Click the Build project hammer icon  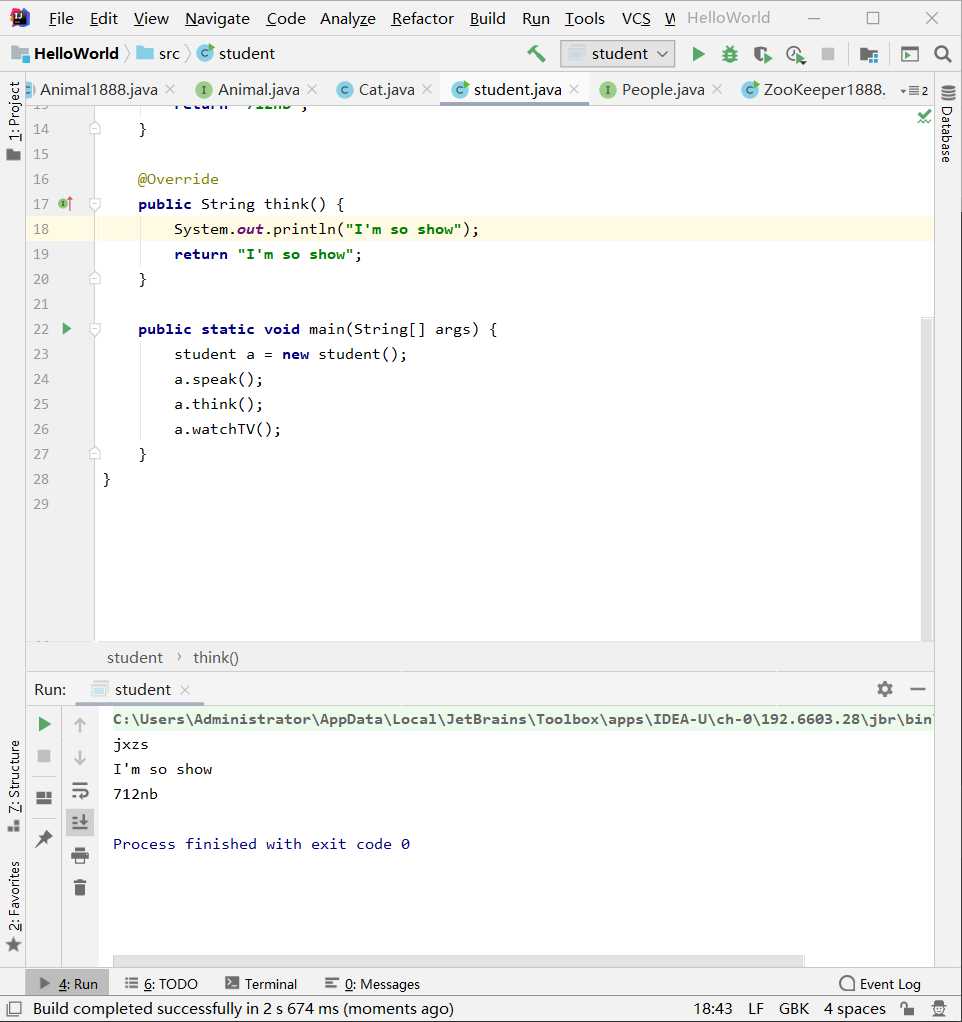[x=536, y=53]
